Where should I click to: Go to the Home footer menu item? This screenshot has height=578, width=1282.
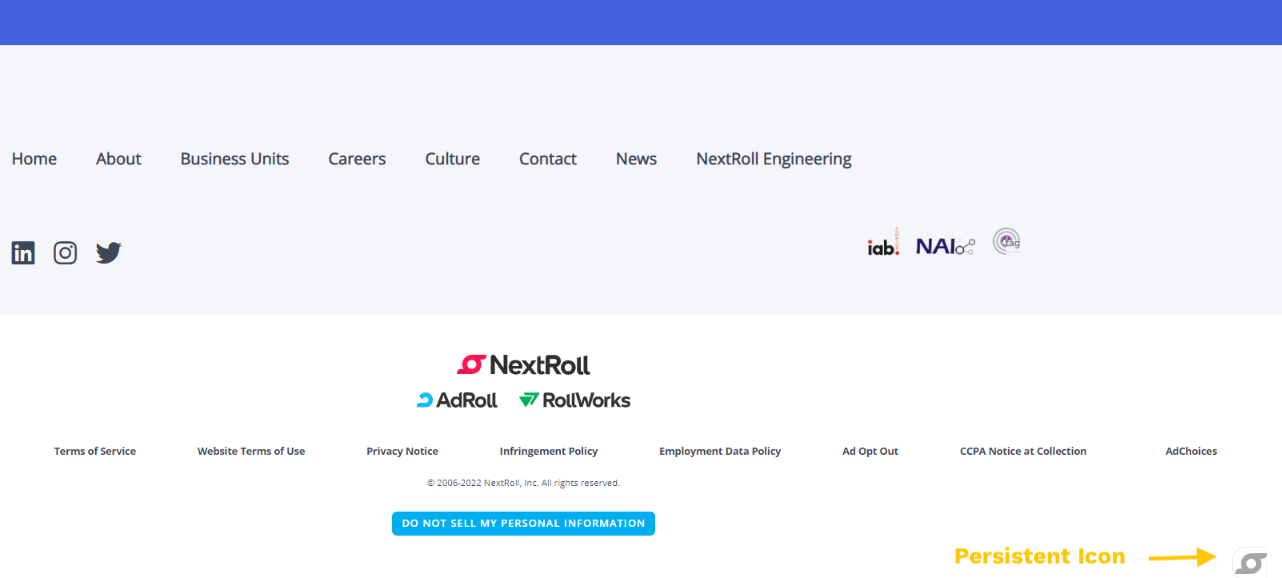tap(34, 159)
